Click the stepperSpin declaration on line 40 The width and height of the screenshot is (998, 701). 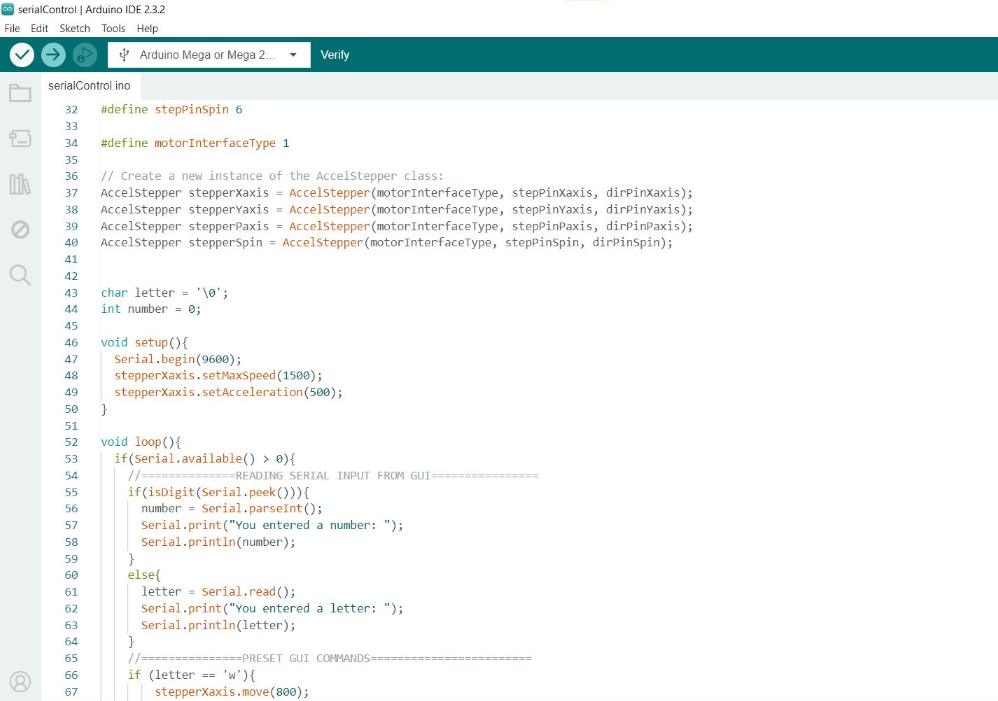click(386, 243)
